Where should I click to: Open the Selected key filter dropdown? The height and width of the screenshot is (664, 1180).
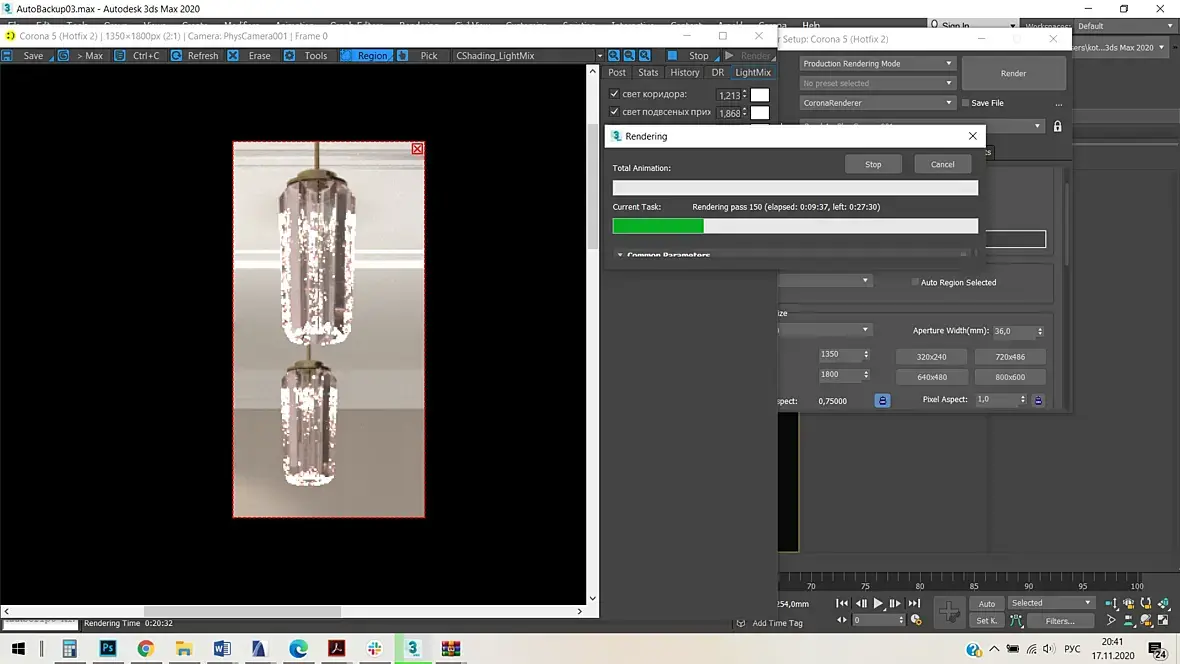pyautogui.click(x=1051, y=603)
